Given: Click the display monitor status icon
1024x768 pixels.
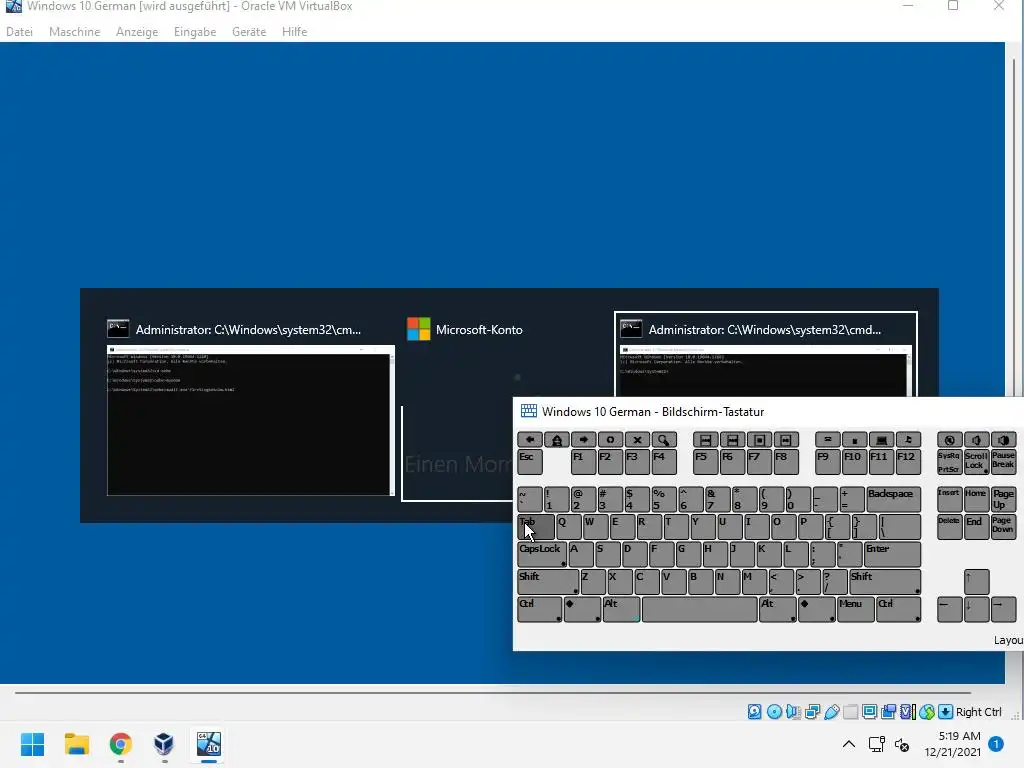Looking at the screenshot, I should tap(869, 712).
